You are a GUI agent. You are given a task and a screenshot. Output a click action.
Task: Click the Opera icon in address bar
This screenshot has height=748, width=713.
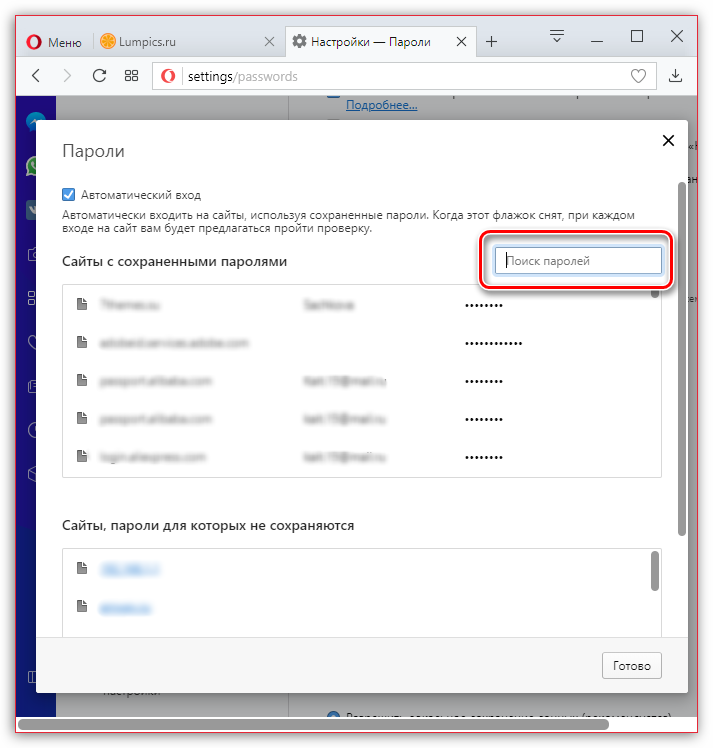168,76
